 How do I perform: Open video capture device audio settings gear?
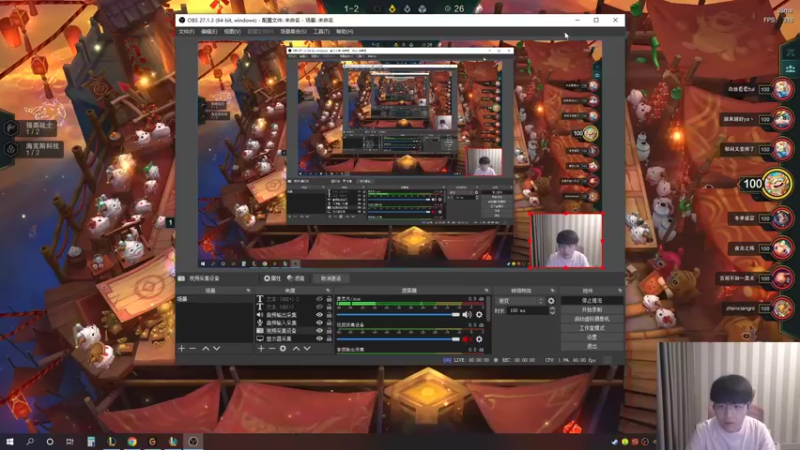pyautogui.click(x=479, y=339)
